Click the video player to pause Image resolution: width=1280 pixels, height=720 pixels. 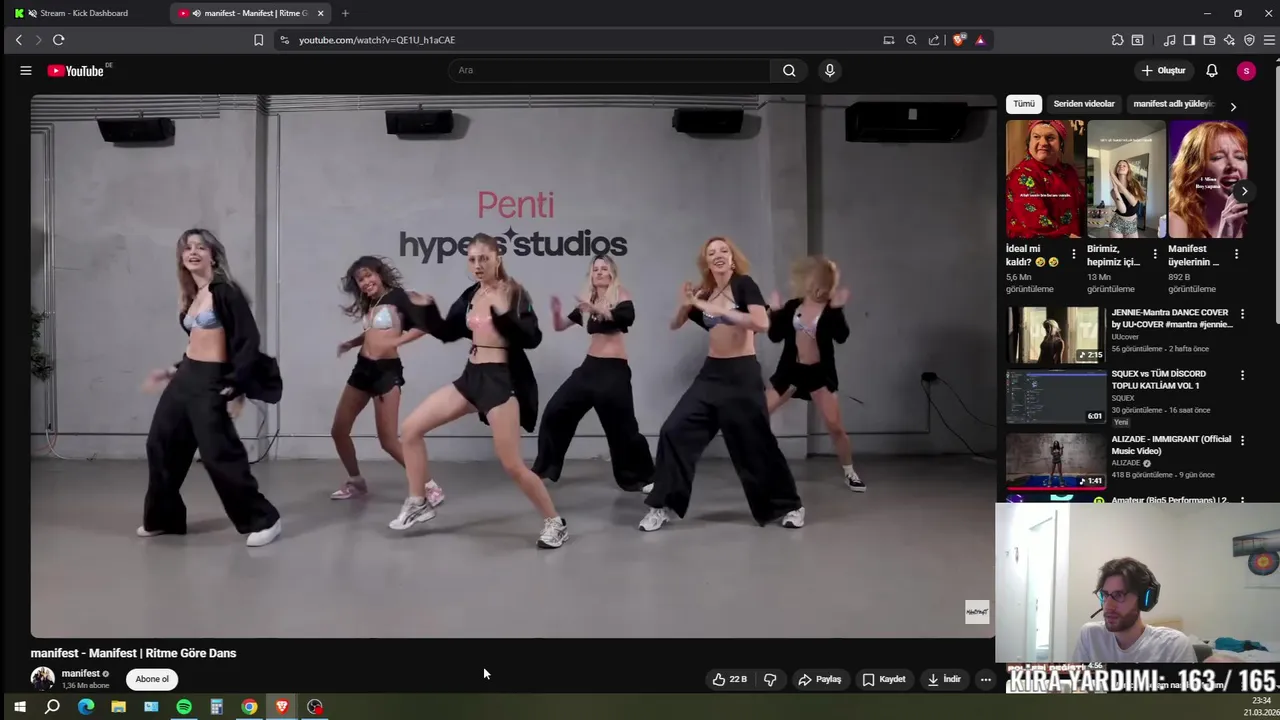coord(513,366)
